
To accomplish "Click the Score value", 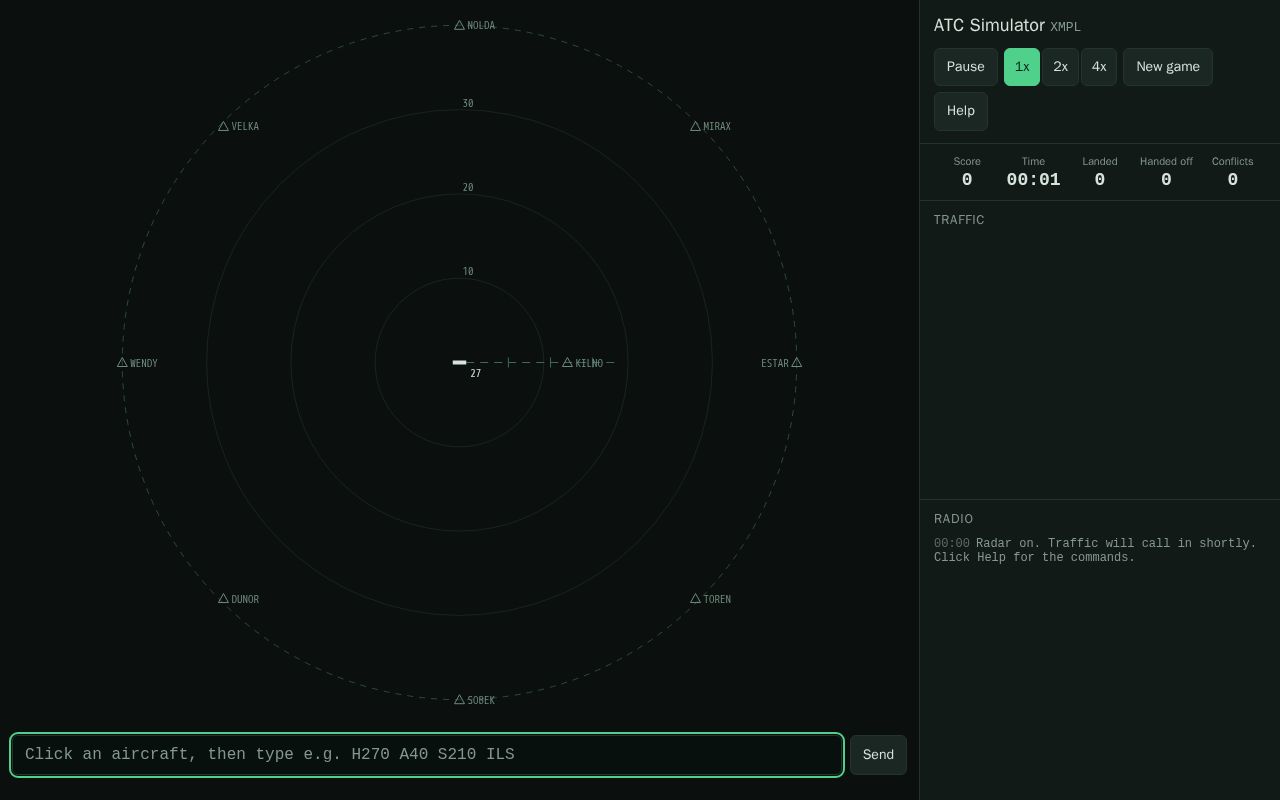I will (x=967, y=180).
